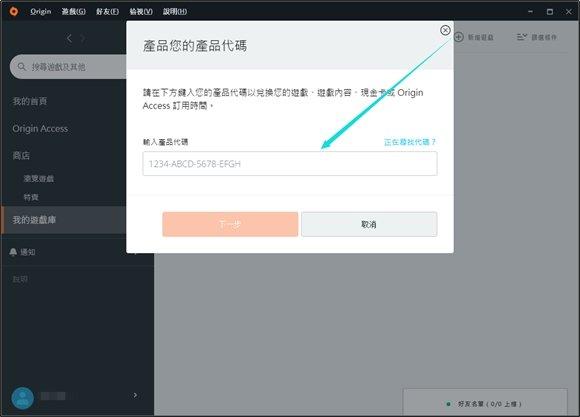Open the 遊戲(G) menu
Image resolution: width=580 pixels, height=417 pixels.
click(x=74, y=11)
